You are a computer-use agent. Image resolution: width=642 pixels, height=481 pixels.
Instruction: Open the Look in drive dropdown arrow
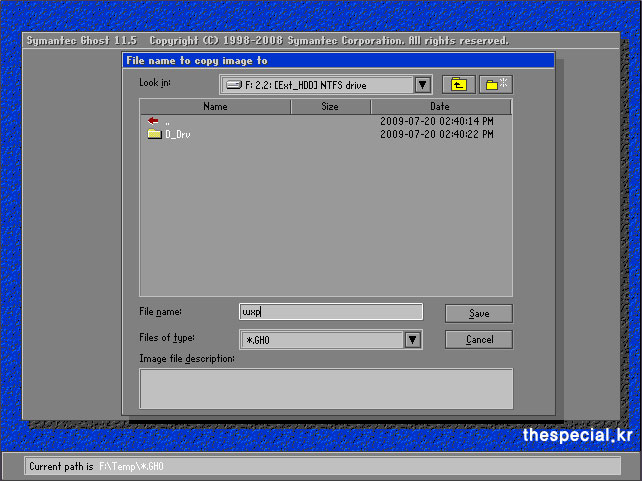tap(422, 85)
